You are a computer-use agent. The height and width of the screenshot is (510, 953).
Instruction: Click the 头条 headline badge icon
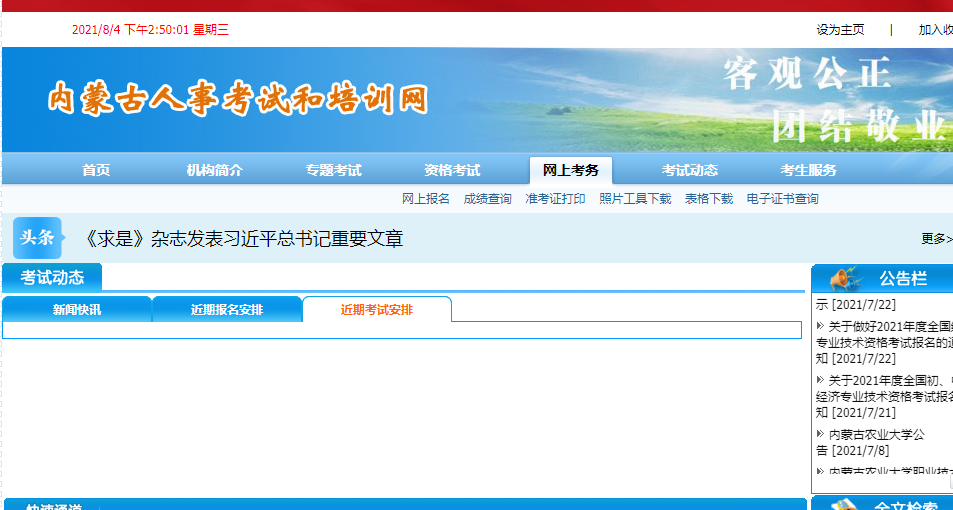point(38,238)
